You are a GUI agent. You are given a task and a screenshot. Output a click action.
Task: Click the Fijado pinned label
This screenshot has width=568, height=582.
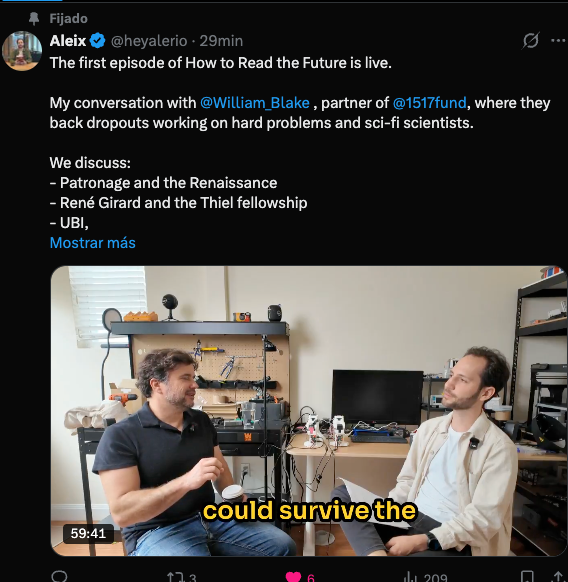(x=69, y=19)
